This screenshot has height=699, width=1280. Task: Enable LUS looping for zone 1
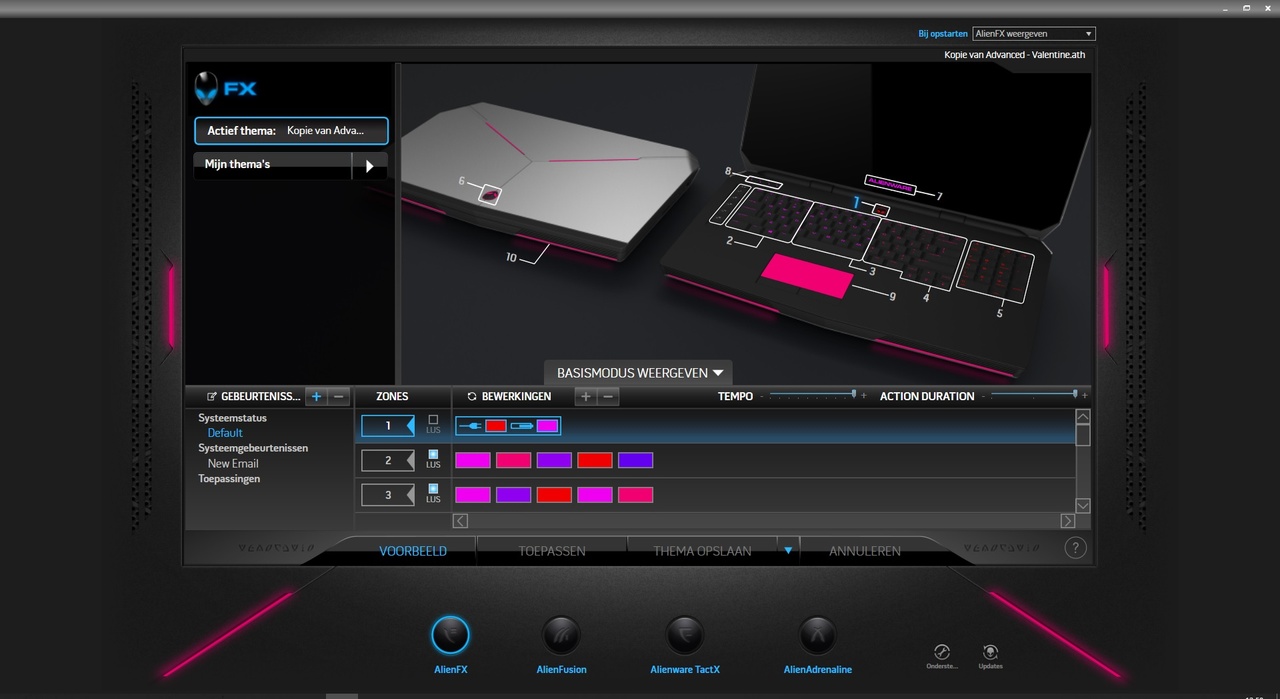[432, 420]
